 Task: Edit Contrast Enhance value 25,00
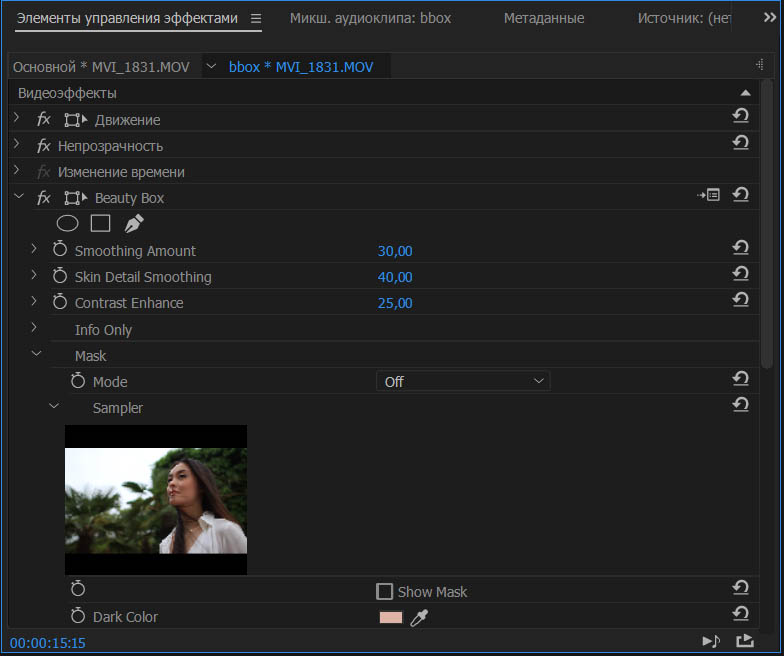point(395,303)
